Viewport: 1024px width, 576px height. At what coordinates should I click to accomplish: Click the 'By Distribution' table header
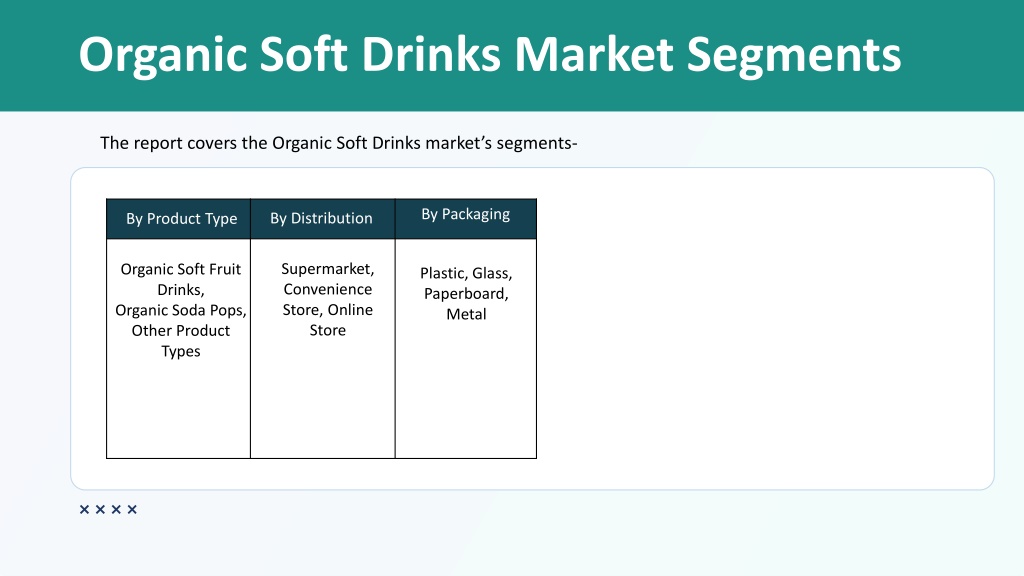click(321, 218)
